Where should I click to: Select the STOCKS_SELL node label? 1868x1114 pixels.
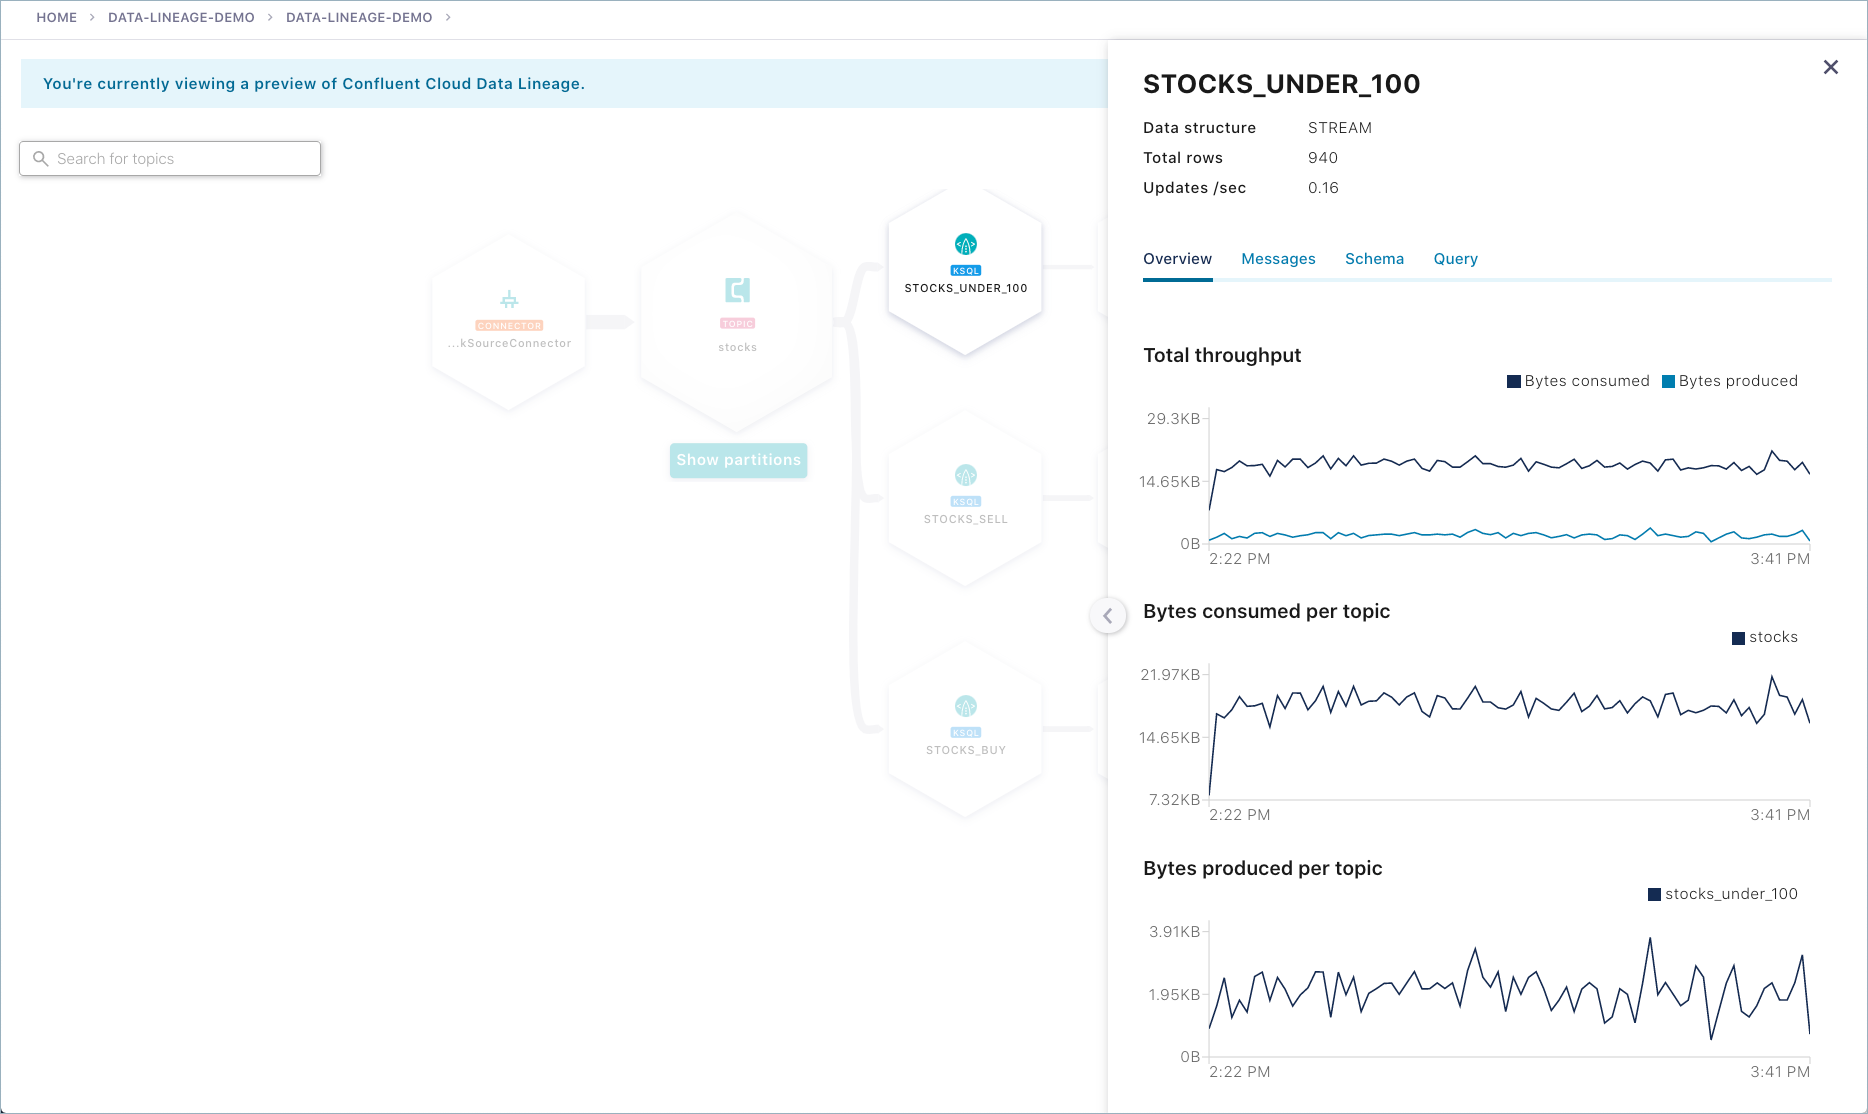pyautogui.click(x=966, y=519)
